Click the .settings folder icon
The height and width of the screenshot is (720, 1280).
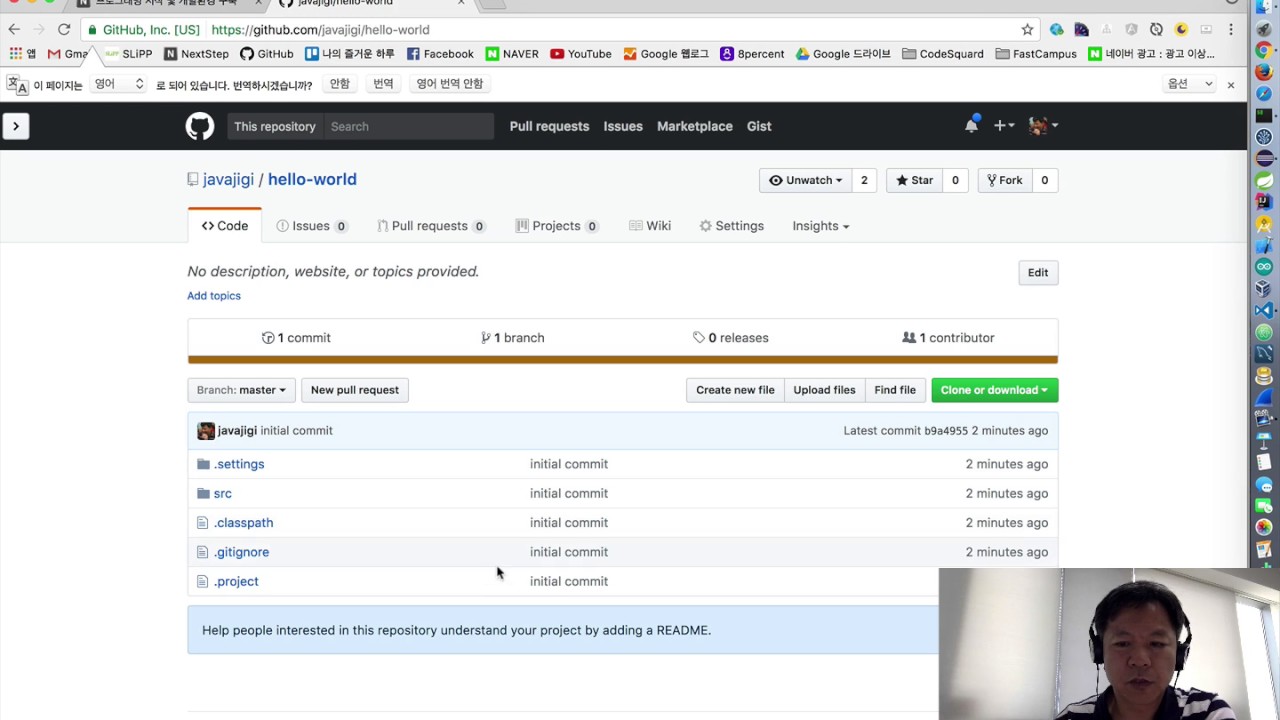[x=203, y=464]
